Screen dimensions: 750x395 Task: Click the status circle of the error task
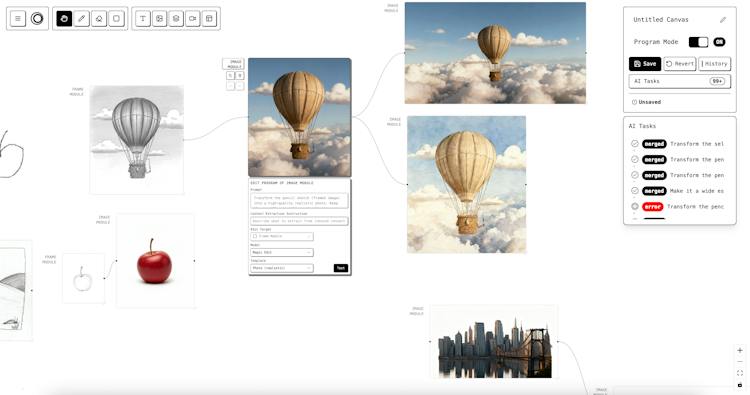click(x=635, y=207)
